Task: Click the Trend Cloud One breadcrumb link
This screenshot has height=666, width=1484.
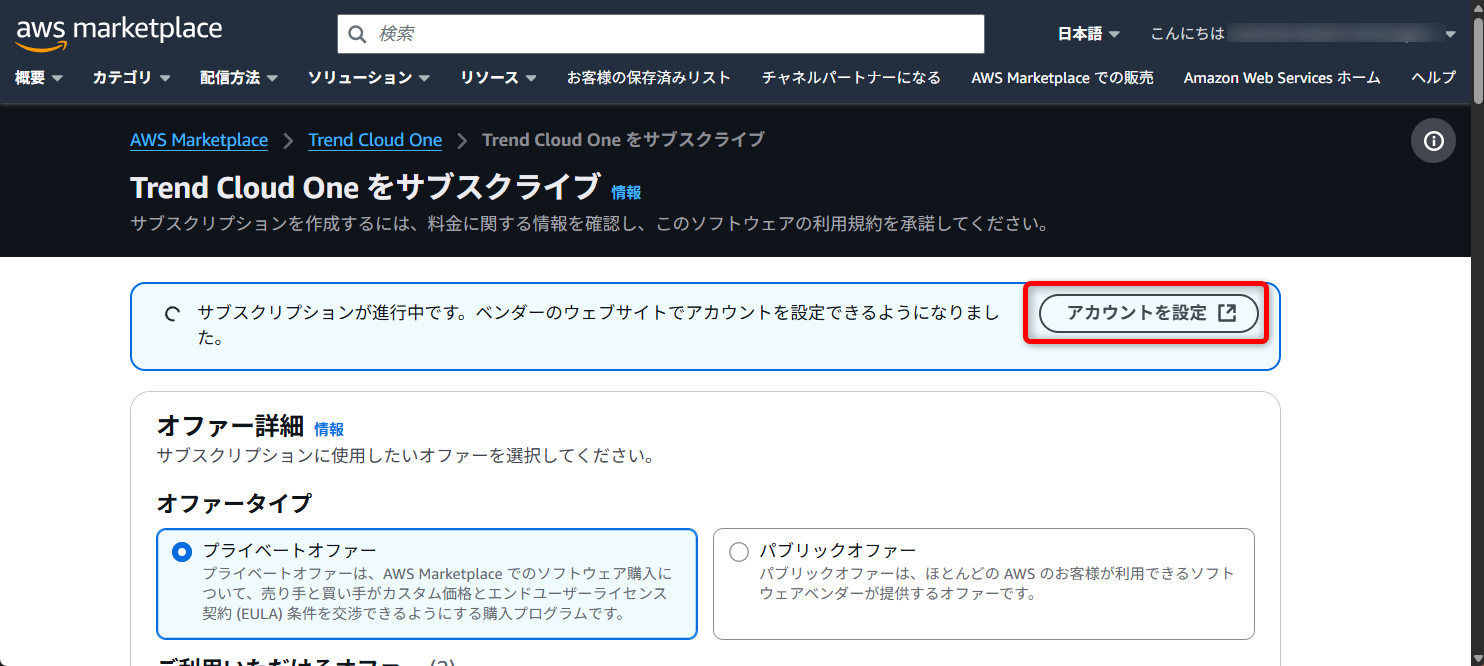Action: point(375,140)
